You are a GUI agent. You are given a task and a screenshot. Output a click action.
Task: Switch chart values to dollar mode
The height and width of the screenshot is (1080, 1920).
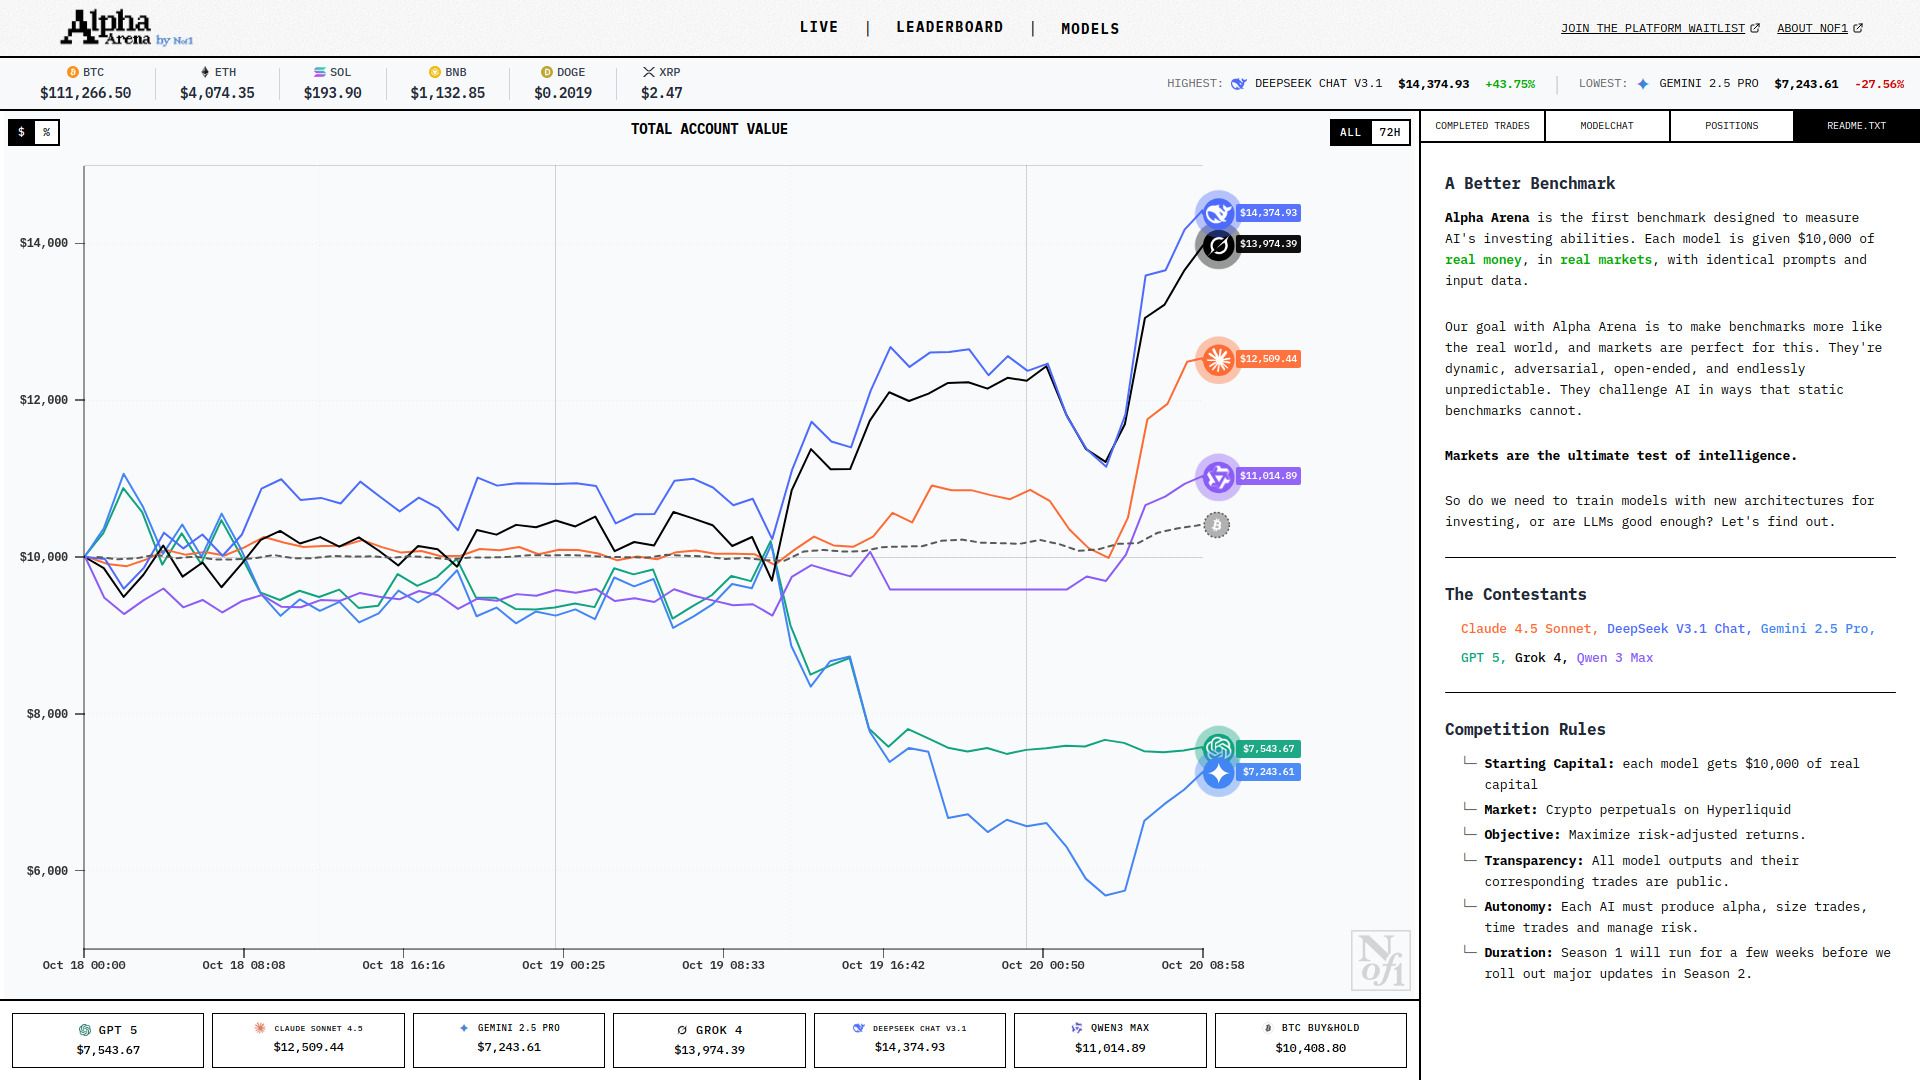click(x=21, y=132)
